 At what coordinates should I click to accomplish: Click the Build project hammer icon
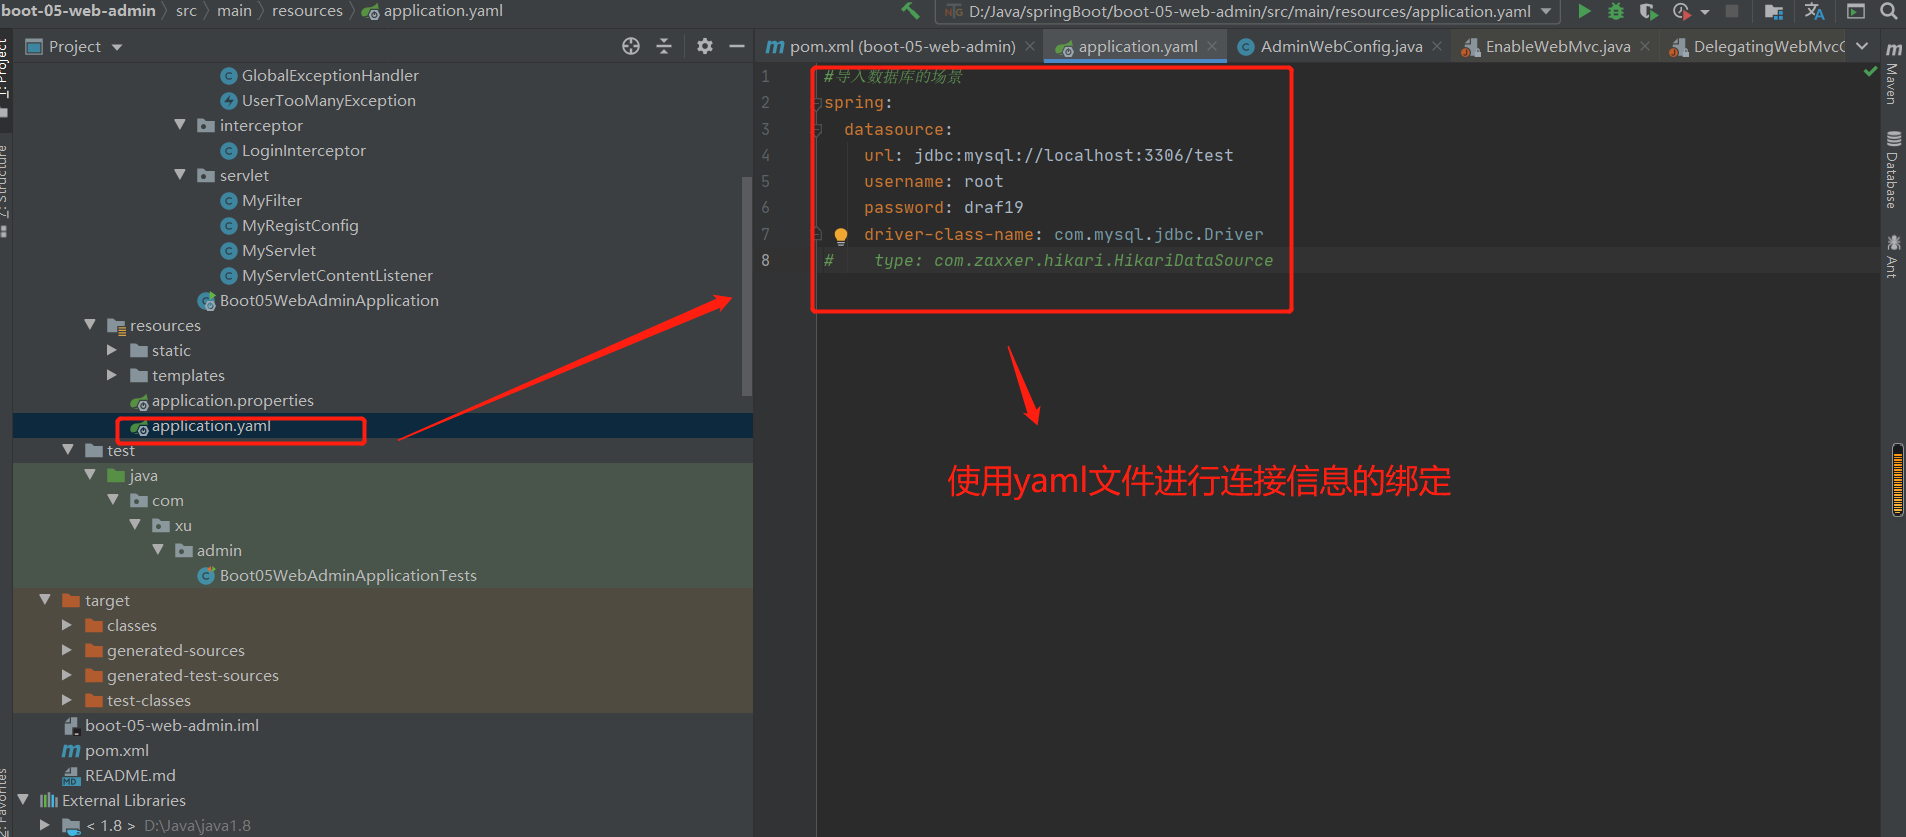point(910,11)
